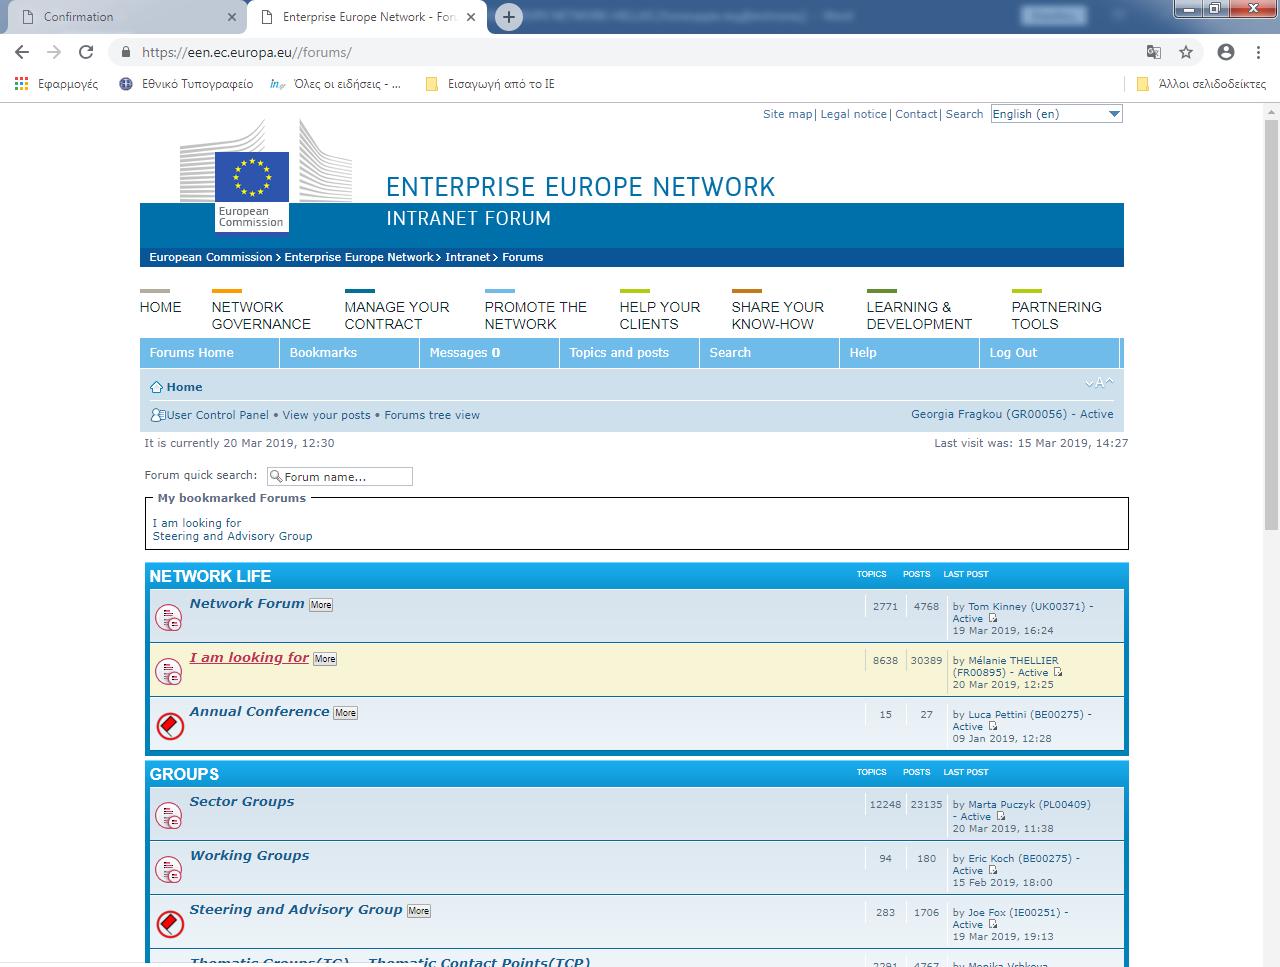This screenshot has width=1280, height=967.
Task: View latest post icon in Sector Groups row
Action: [x=1001, y=816]
